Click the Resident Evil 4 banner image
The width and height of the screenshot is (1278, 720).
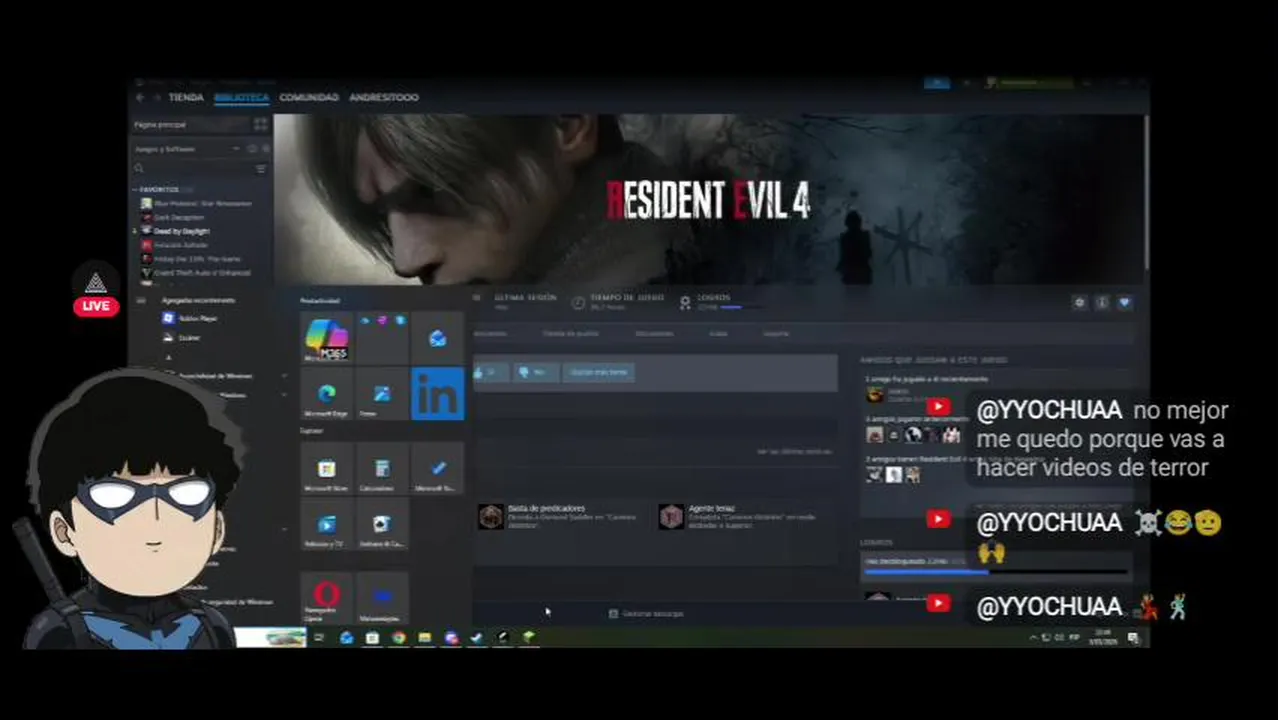coord(710,200)
